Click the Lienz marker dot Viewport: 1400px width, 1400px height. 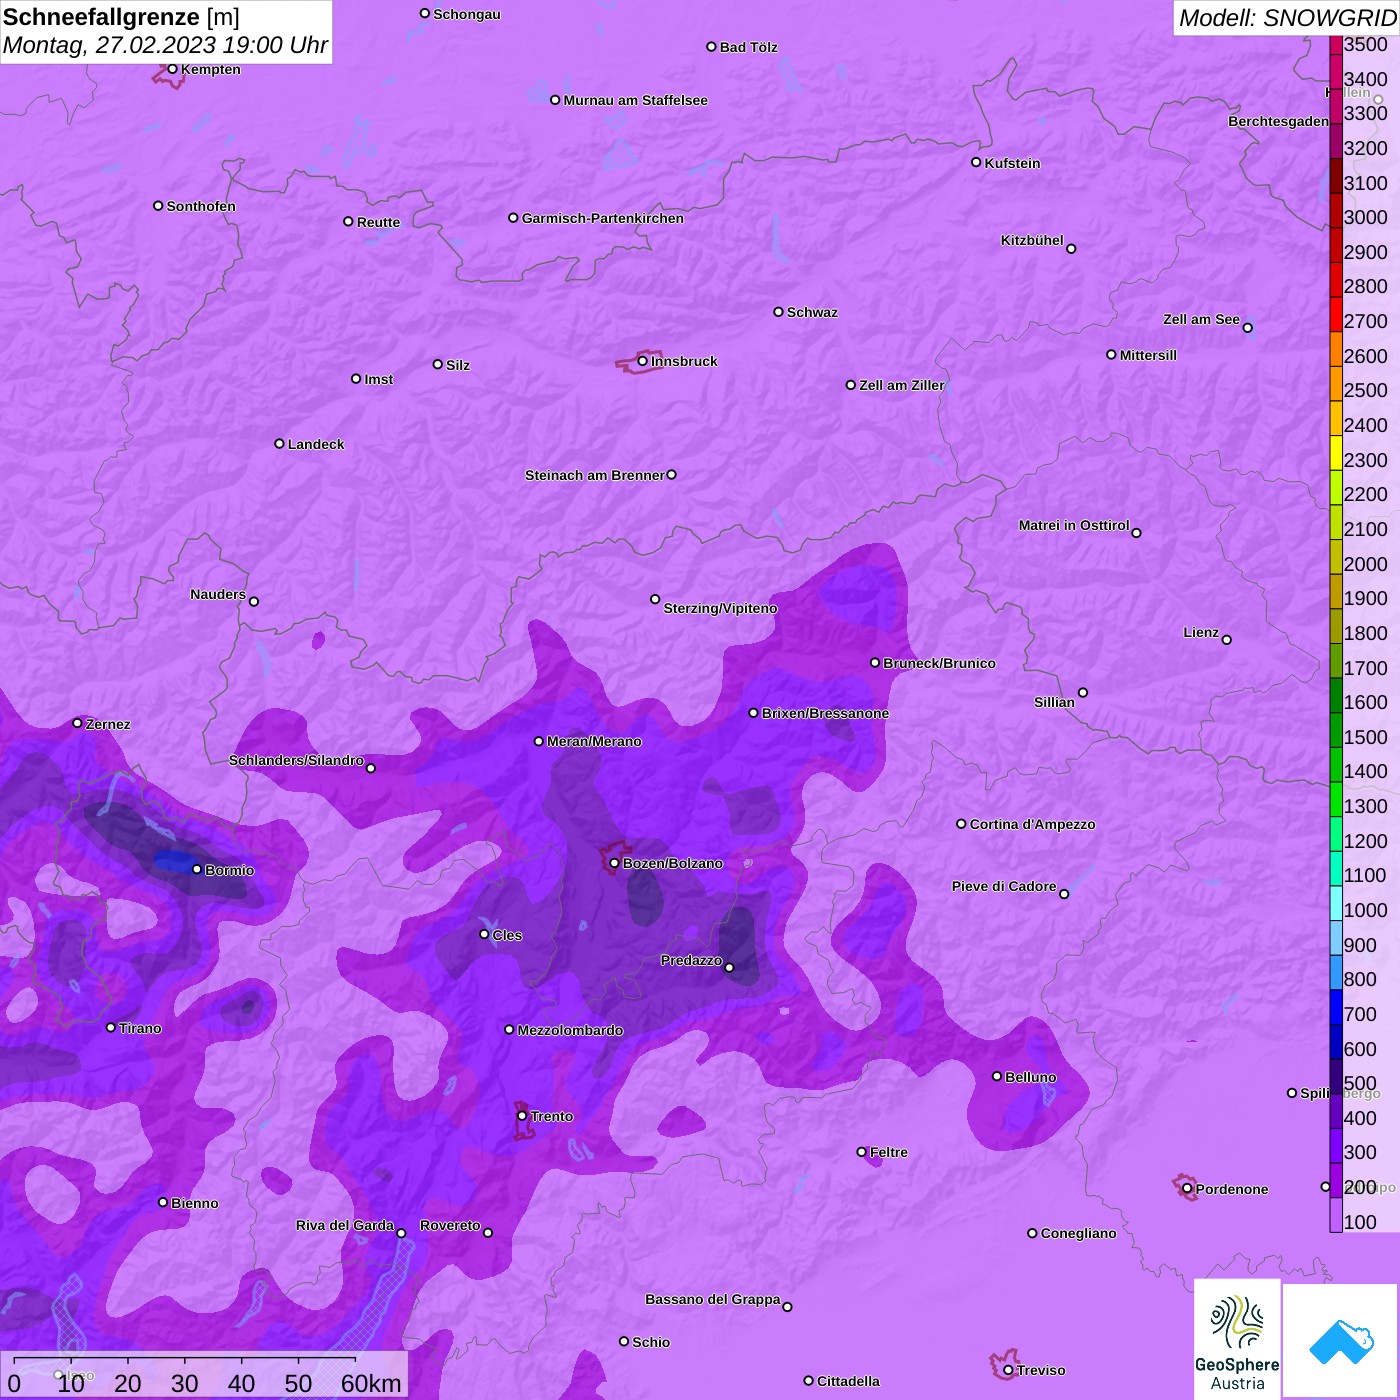(1227, 640)
